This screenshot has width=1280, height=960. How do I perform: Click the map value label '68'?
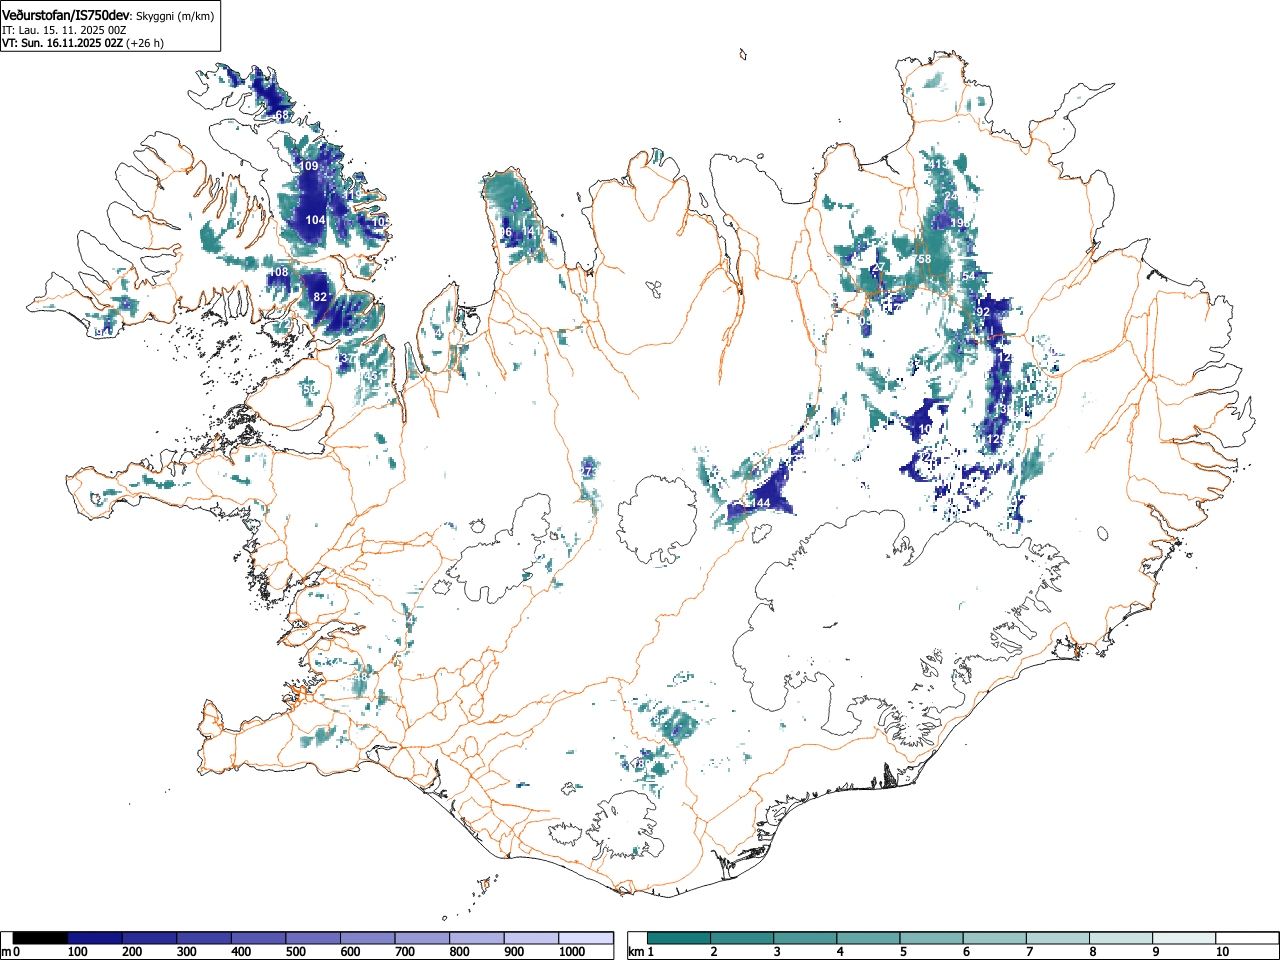[282, 116]
